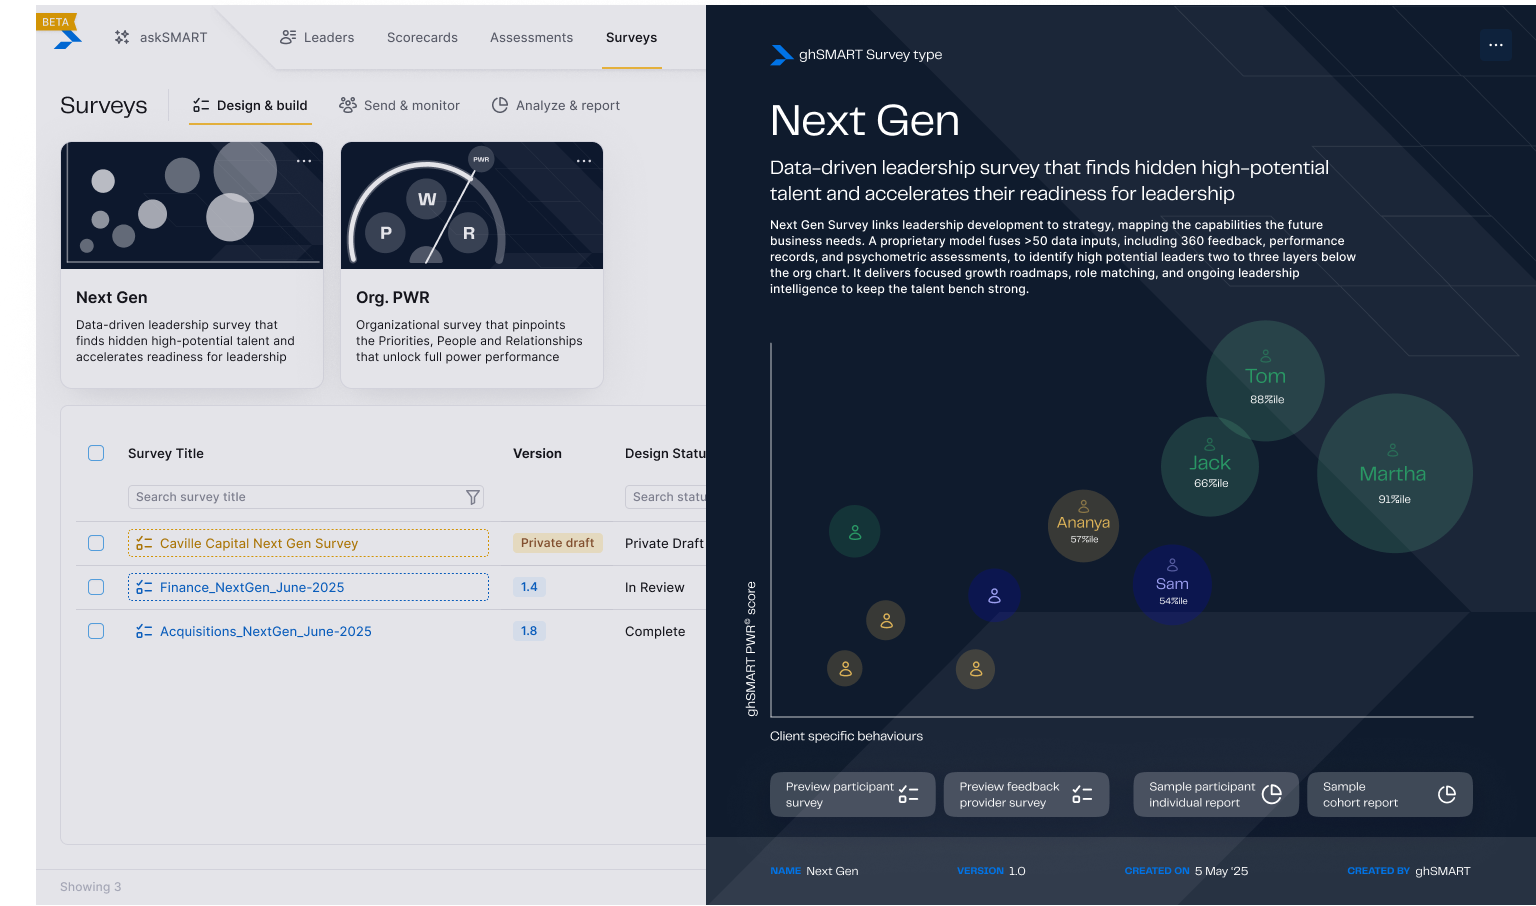This screenshot has height=906, width=1536.
Task: Click the In Review status cell
Action: pyautogui.click(x=655, y=587)
